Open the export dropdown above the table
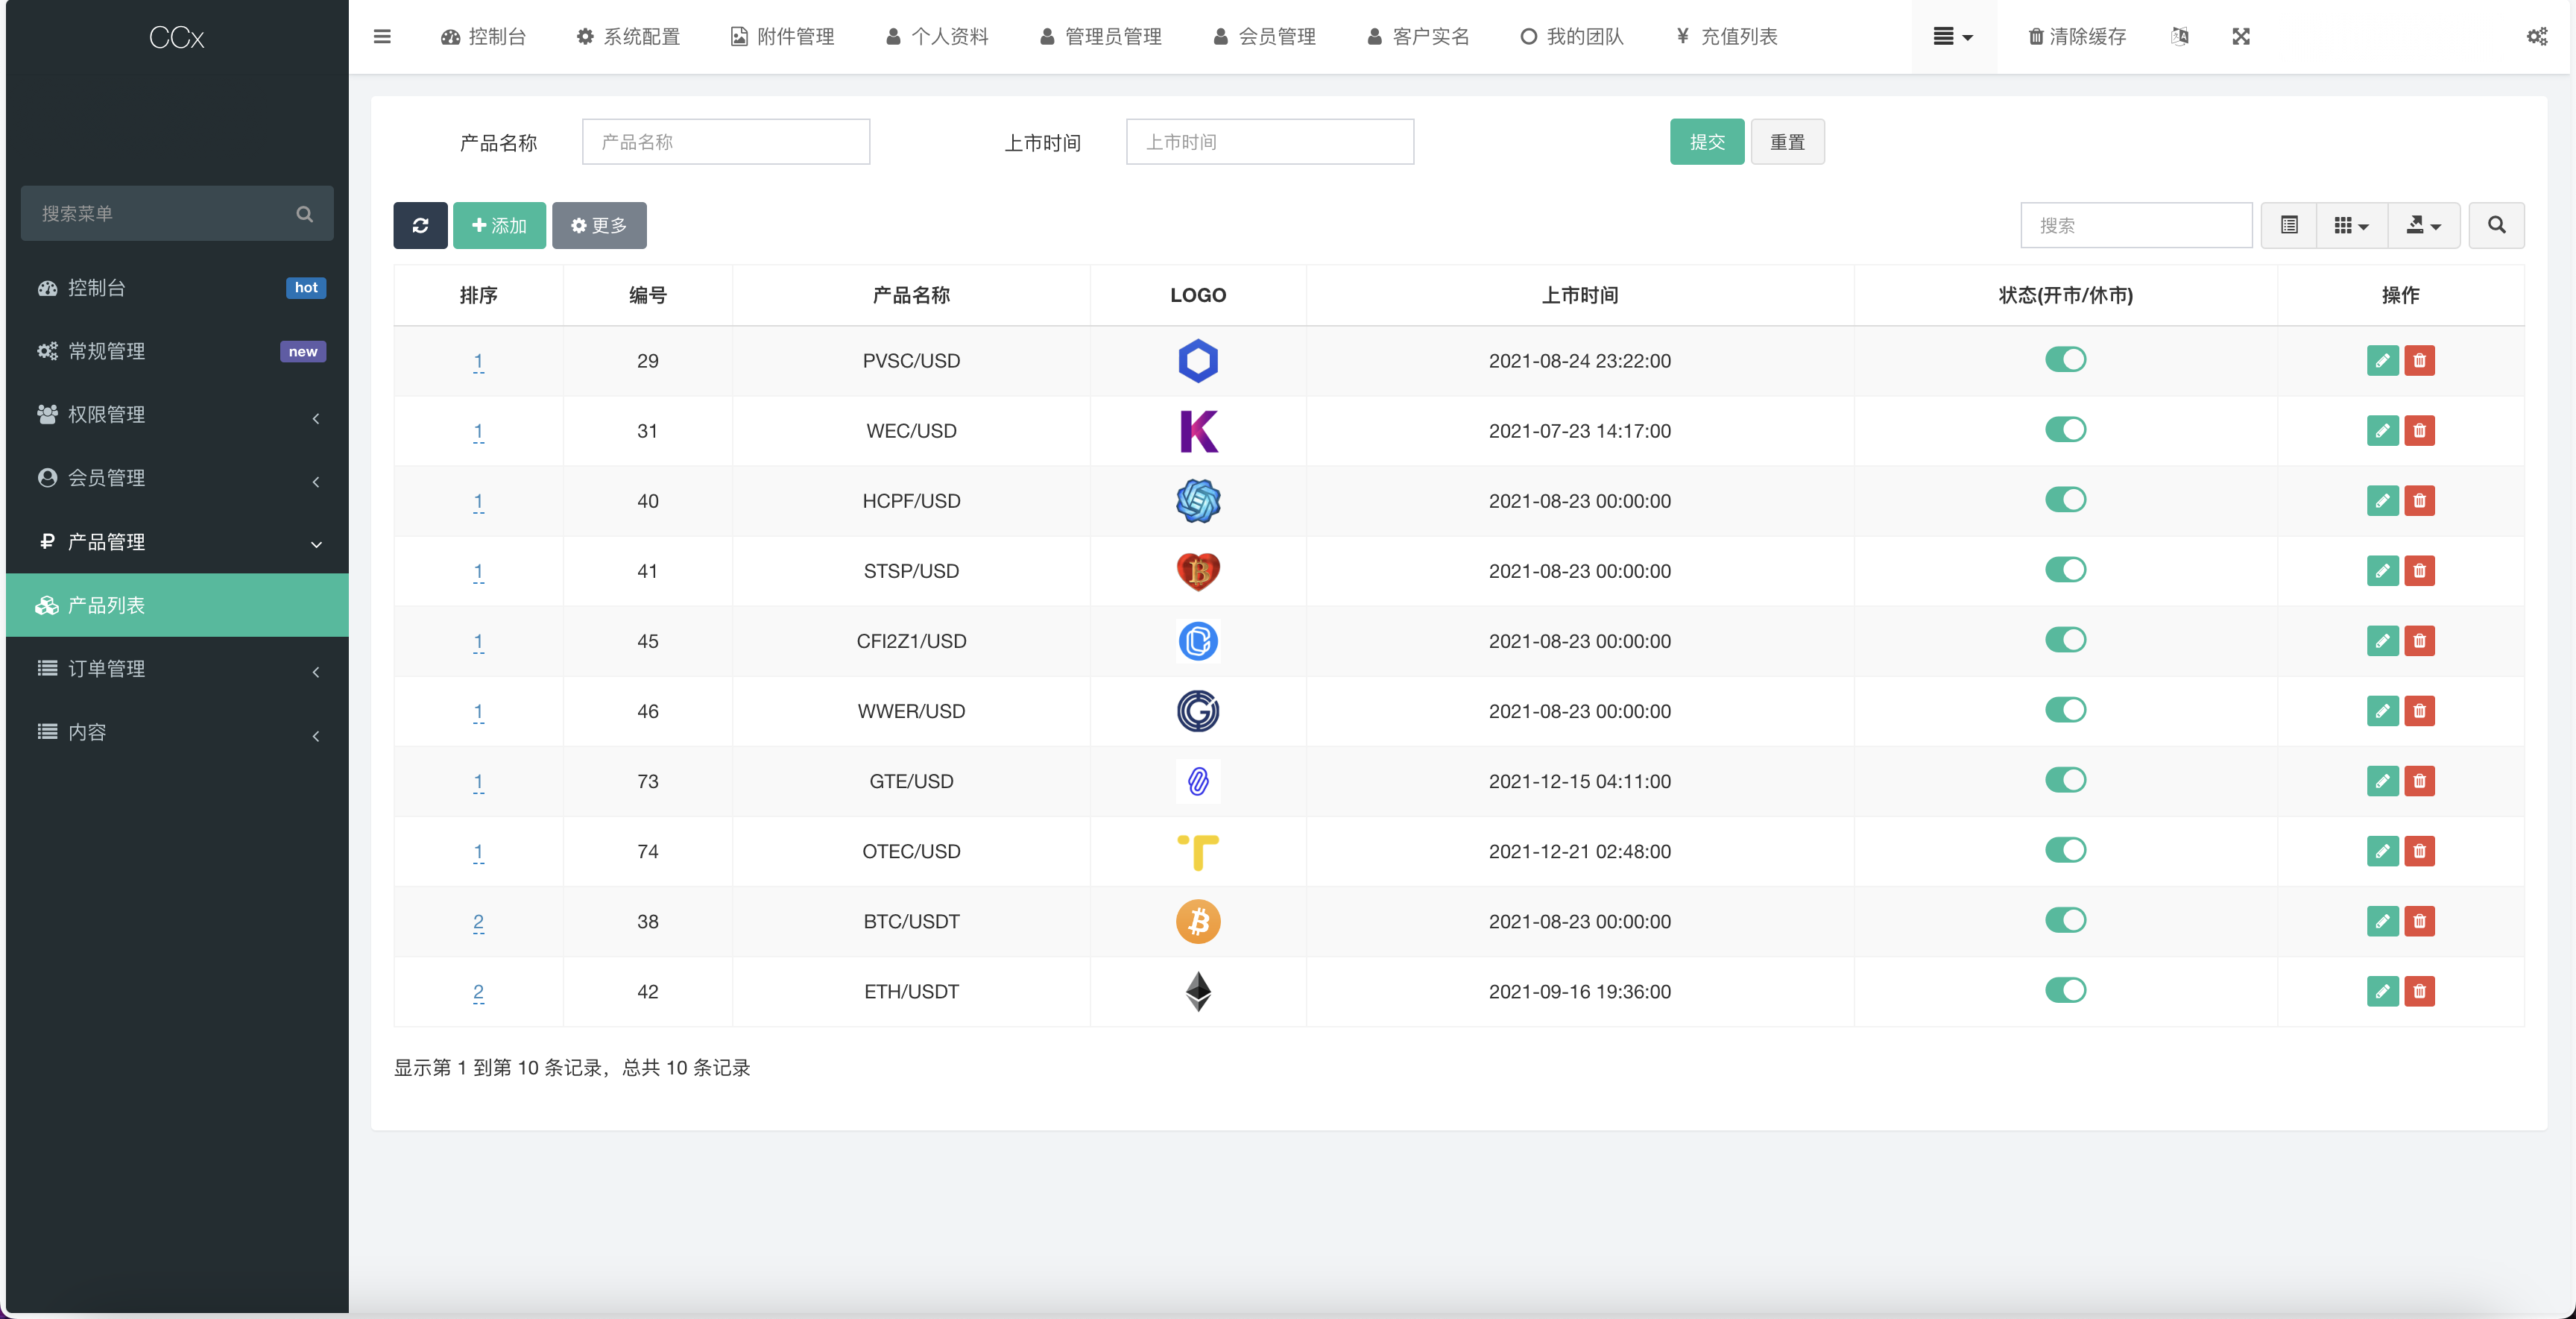 2424,225
